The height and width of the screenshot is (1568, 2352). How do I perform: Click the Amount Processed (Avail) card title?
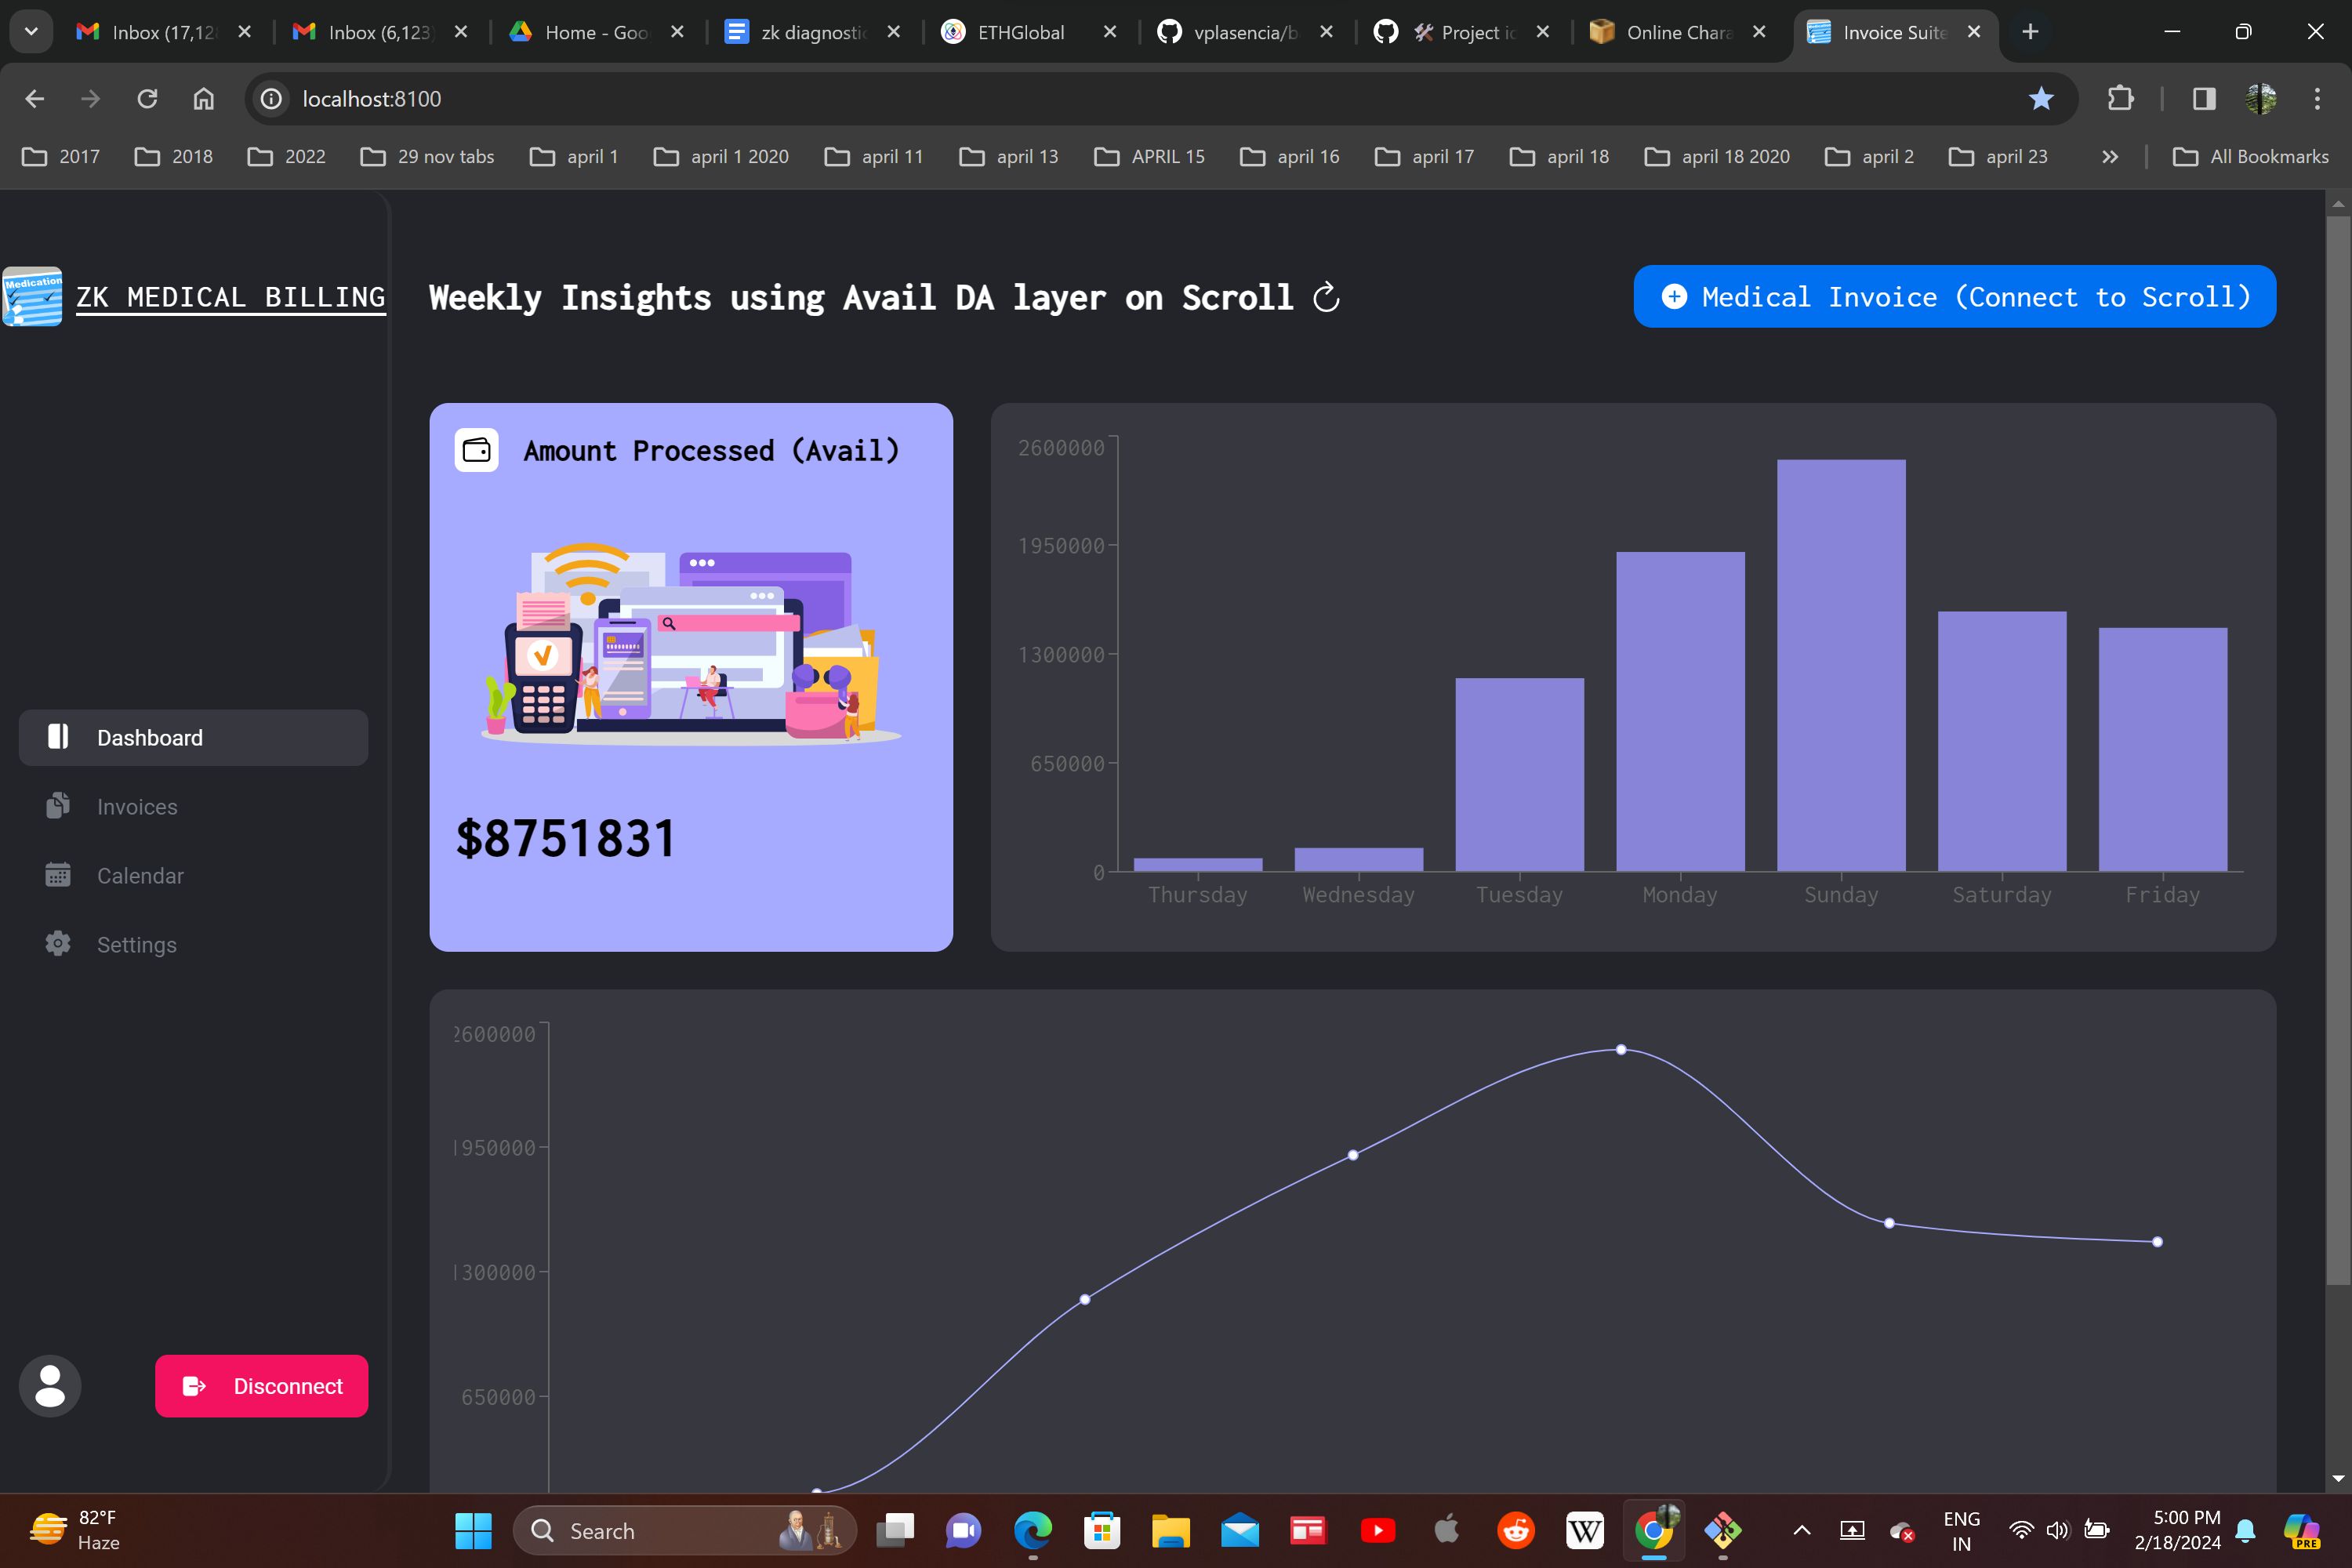tap(711, 451)
